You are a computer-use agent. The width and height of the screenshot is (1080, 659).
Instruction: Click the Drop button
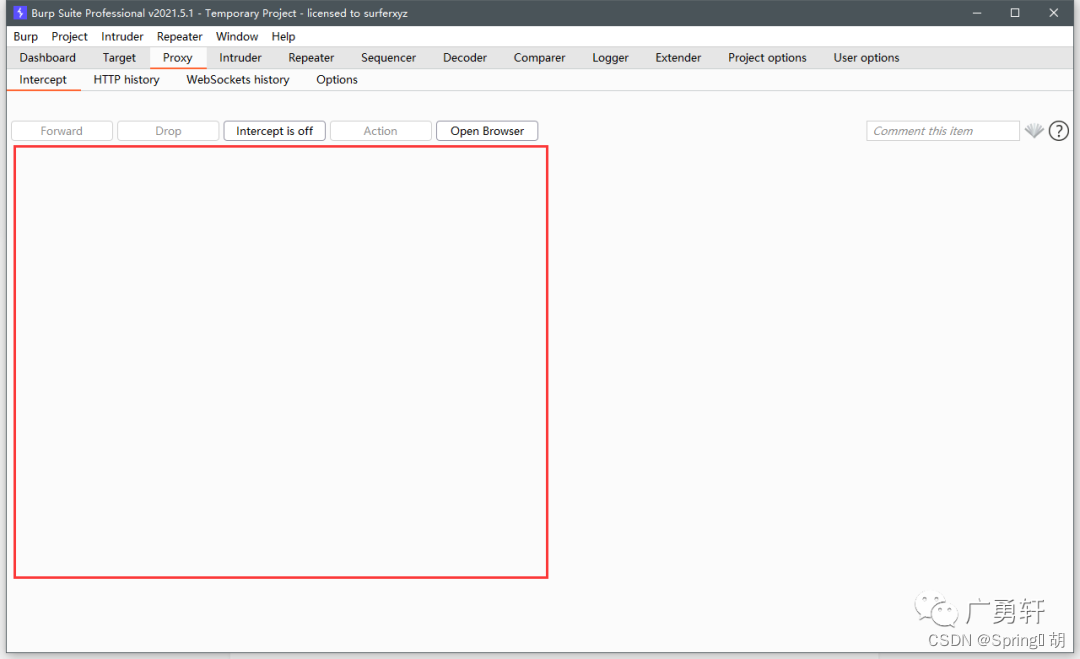168,131
